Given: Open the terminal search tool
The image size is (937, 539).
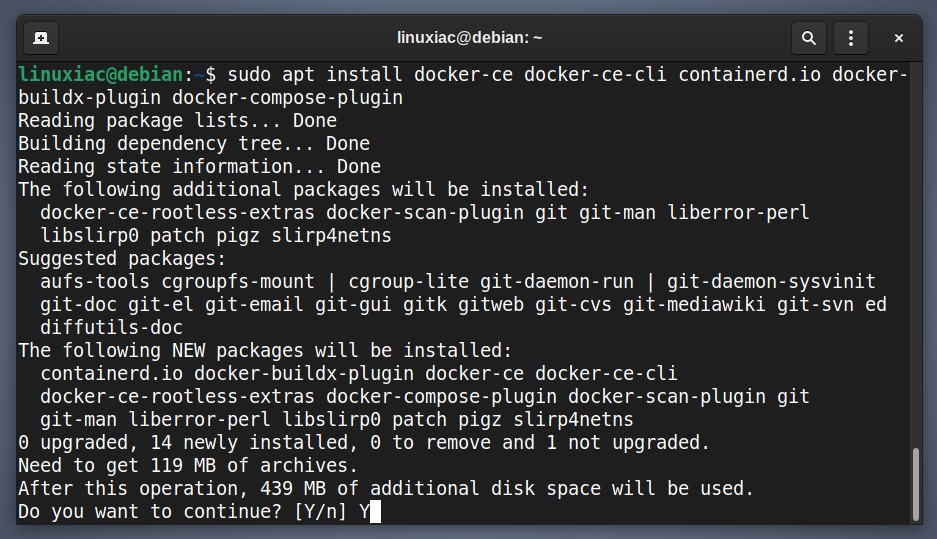Looking at the screenshot, I should pos(809,38).
